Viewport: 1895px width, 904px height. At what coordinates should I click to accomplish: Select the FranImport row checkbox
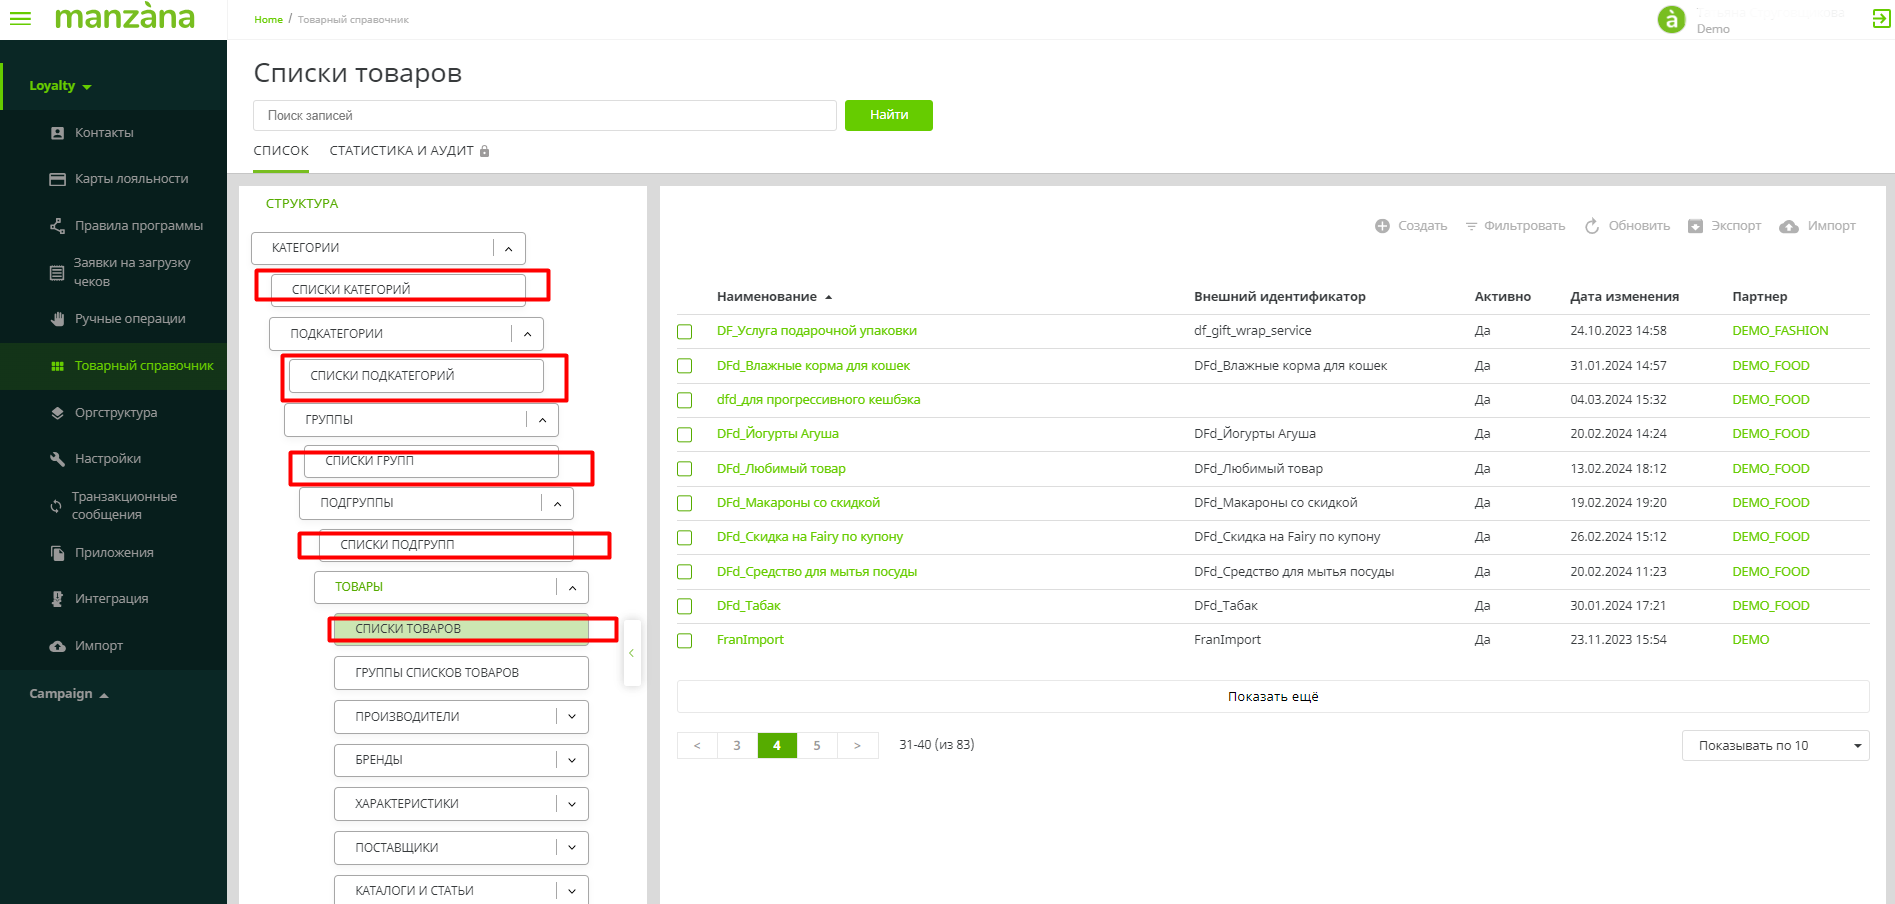(685, 640)
